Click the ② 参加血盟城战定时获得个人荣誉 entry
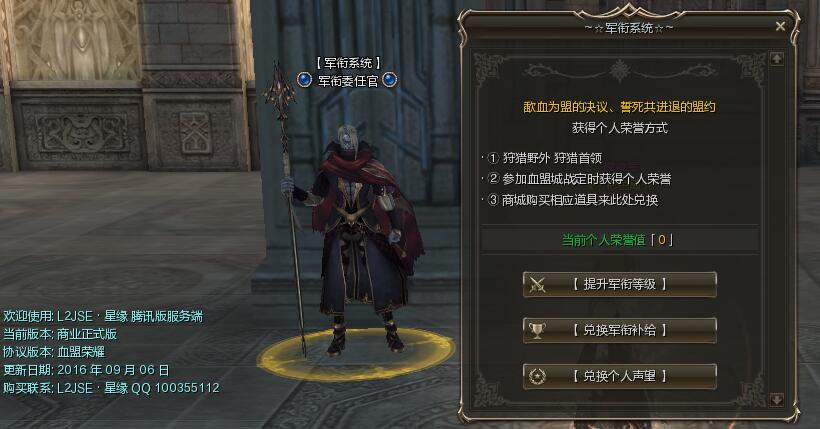The height and width of the screenshot is (429, 820). coord(579,179)
